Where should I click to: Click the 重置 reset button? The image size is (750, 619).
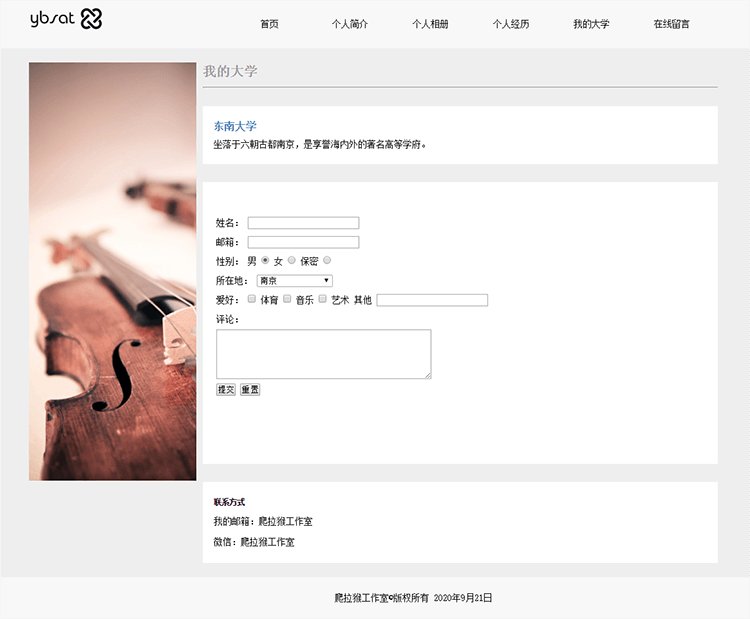click(250, 389)
